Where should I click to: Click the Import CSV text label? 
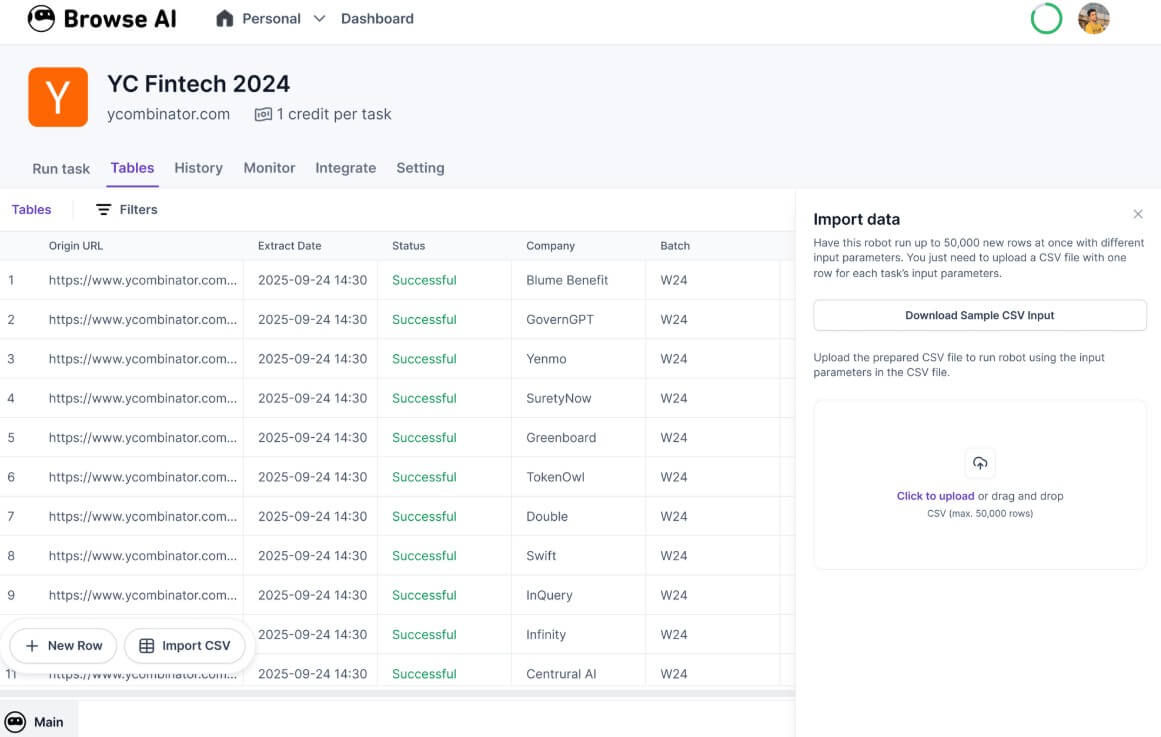tap(196, 646)
